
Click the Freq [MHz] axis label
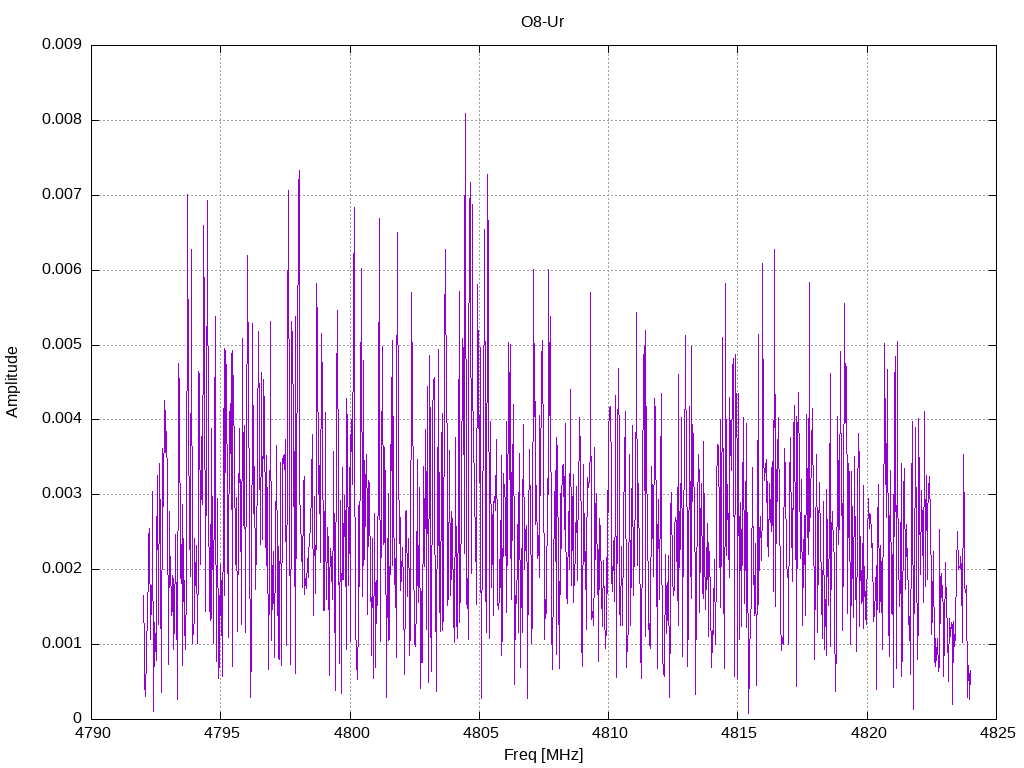coord(543,755)
